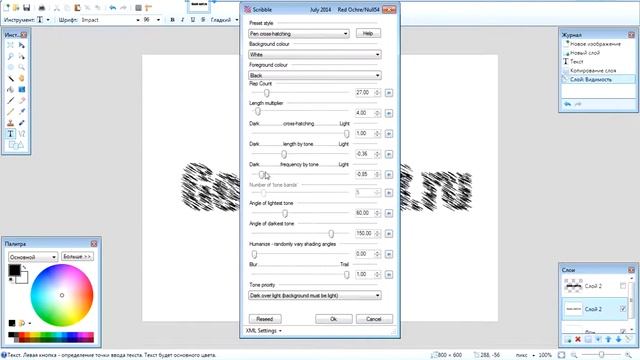Click Add New Layer icon in Layers panel
The width and height of the screenshot is (640, 360).
(x=568, y=340)
